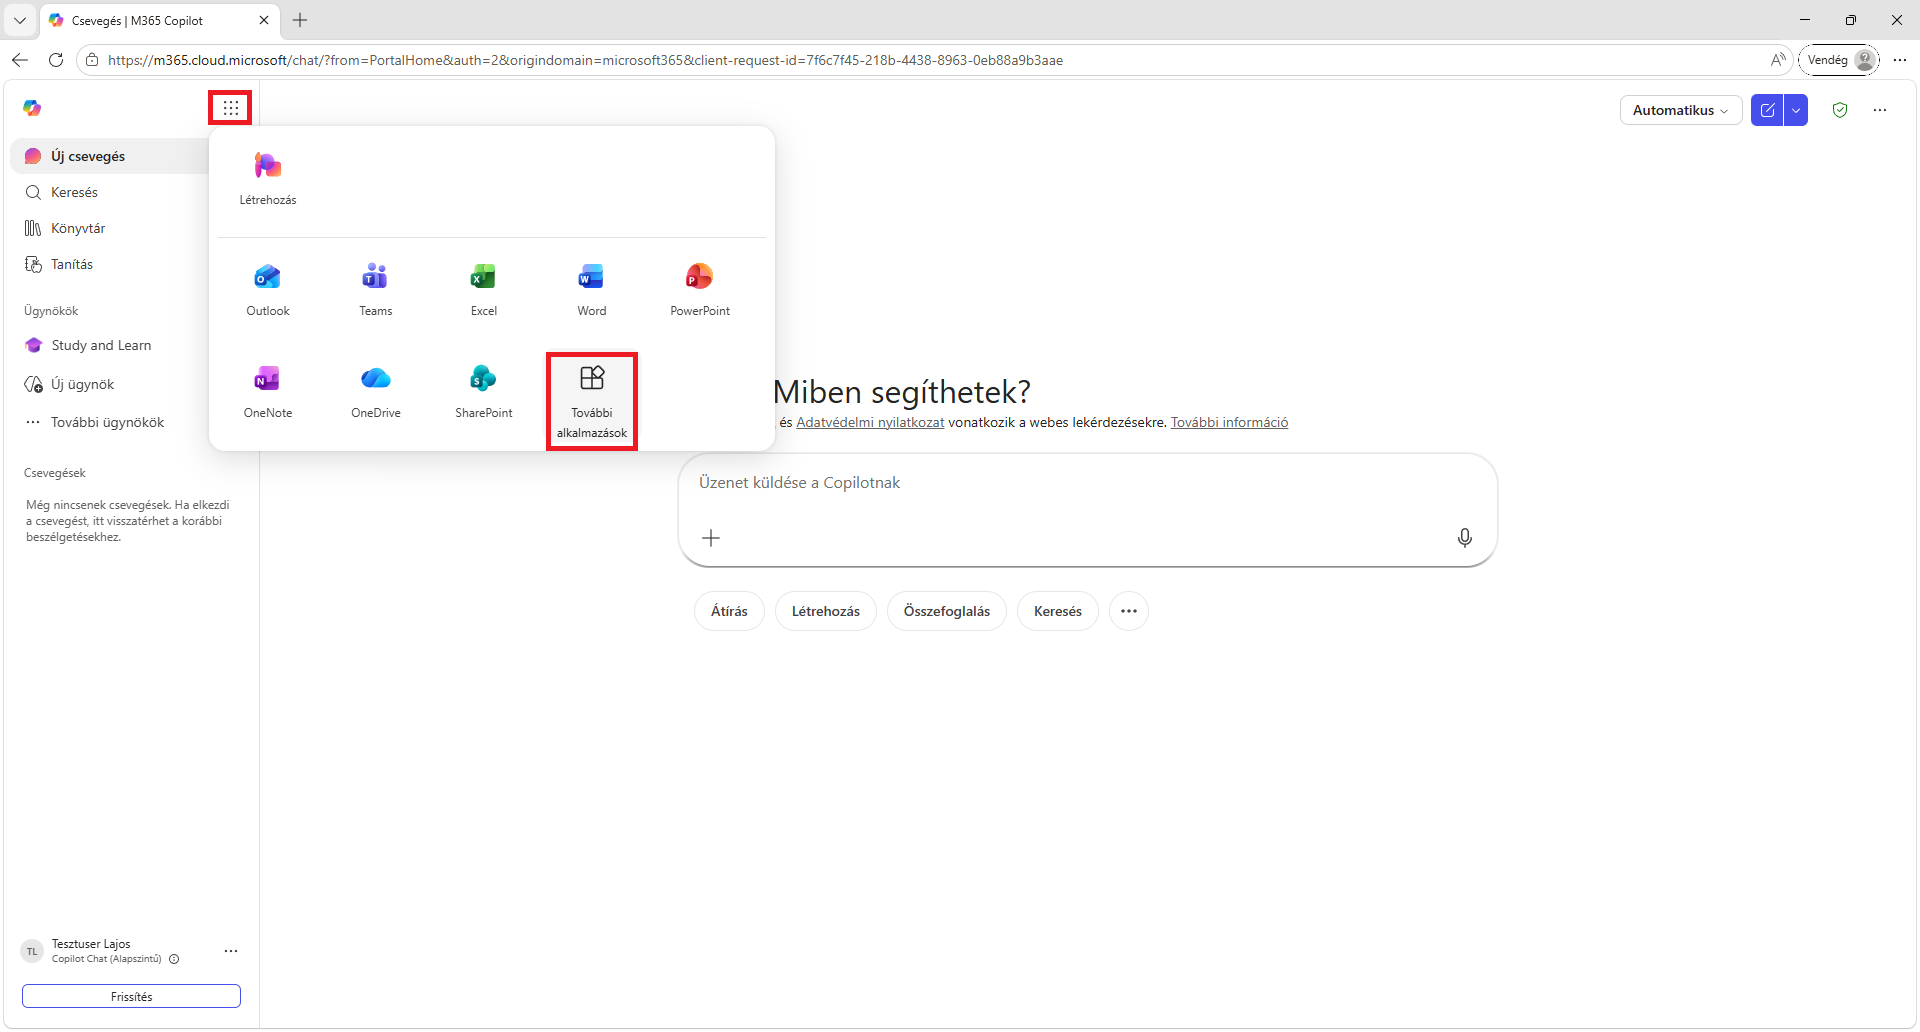View site information lock icon

click(92, 60)
